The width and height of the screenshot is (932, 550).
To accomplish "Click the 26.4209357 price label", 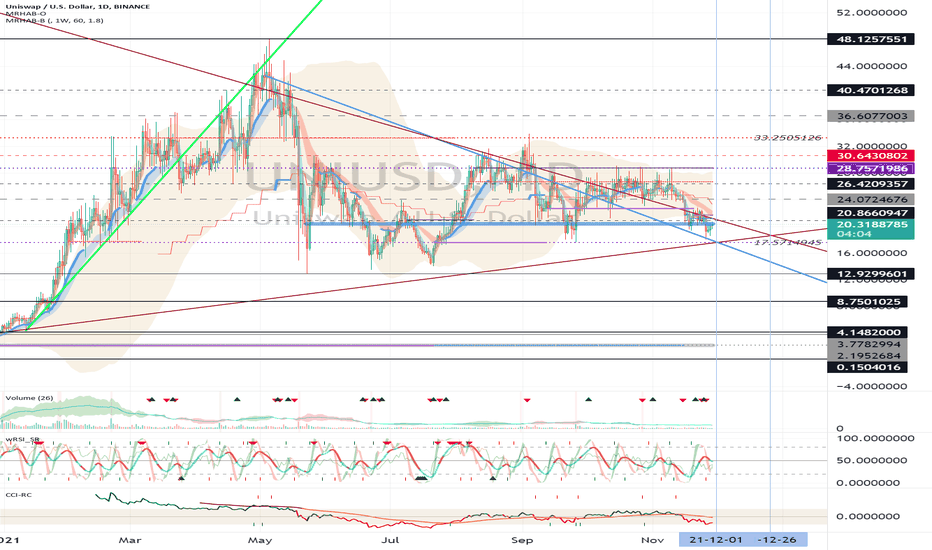I will [871, 184].
